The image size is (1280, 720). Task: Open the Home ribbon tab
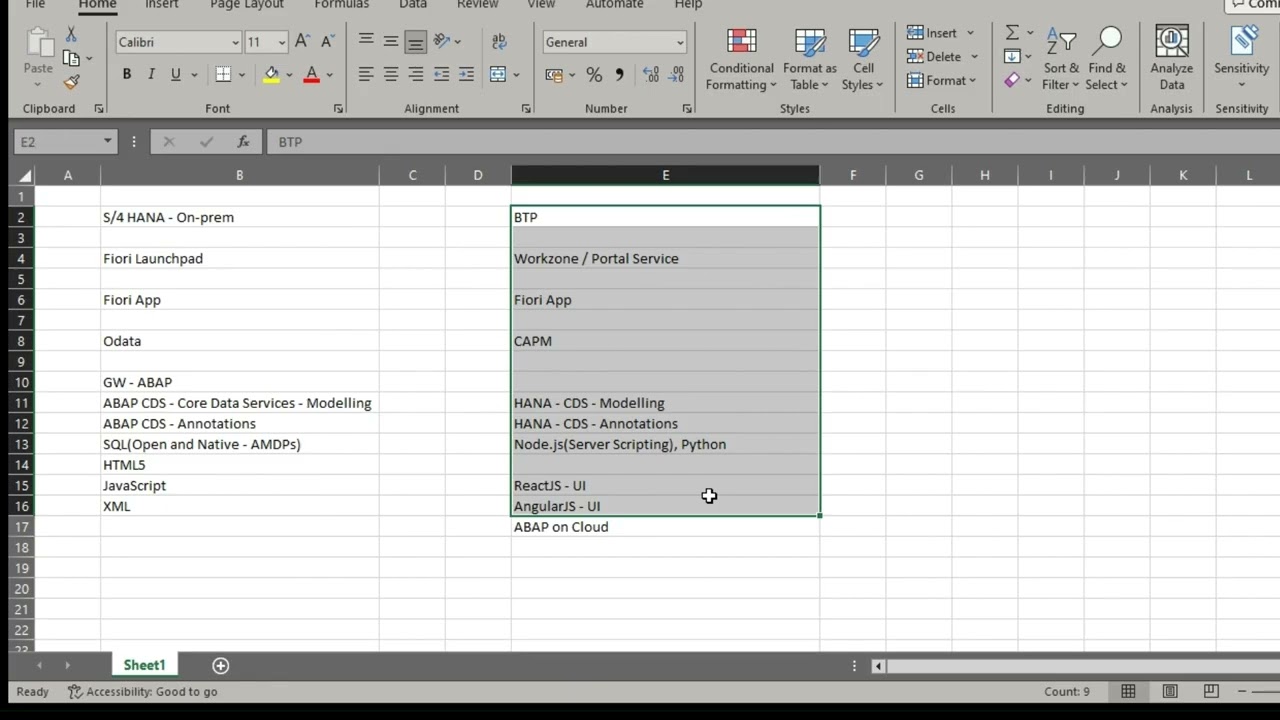pyautogui.click(x=97, y=5)
